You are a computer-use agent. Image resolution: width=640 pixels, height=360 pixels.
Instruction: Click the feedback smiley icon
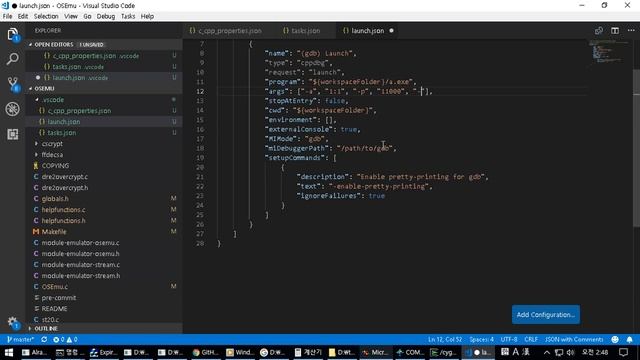pos(615,340)
